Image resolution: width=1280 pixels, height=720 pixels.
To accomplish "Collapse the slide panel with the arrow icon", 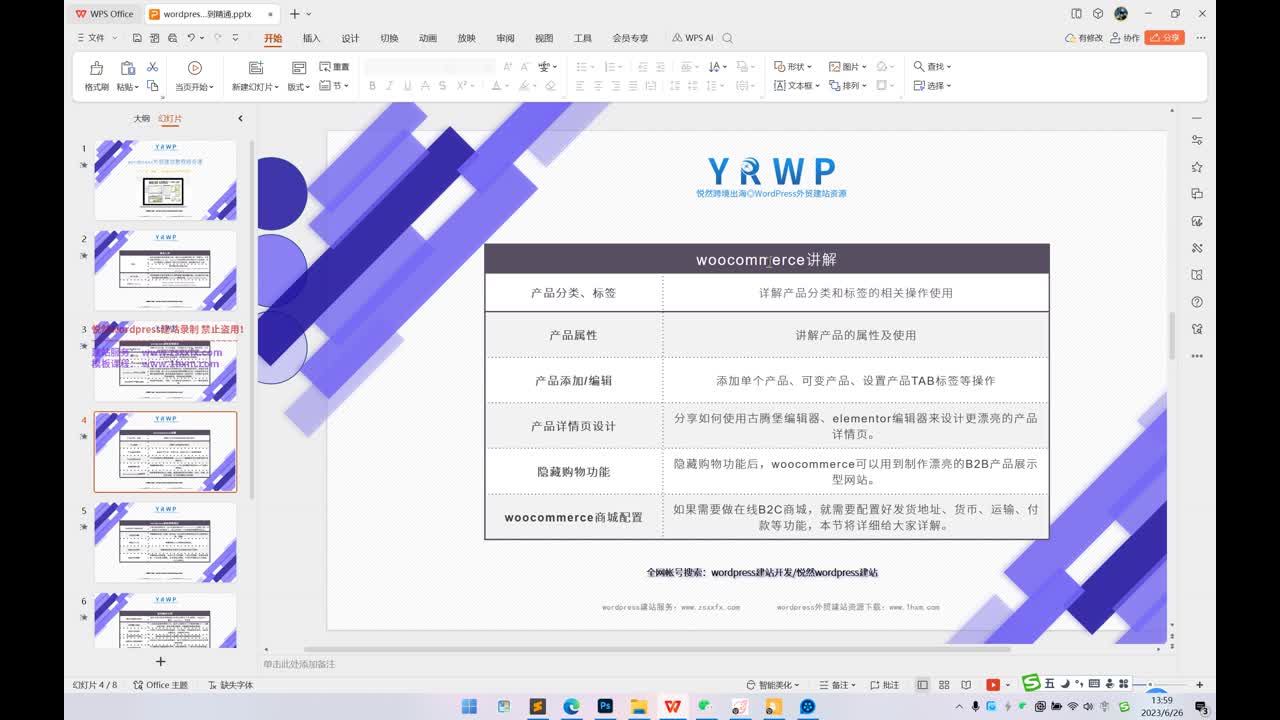I will [240, 118].
